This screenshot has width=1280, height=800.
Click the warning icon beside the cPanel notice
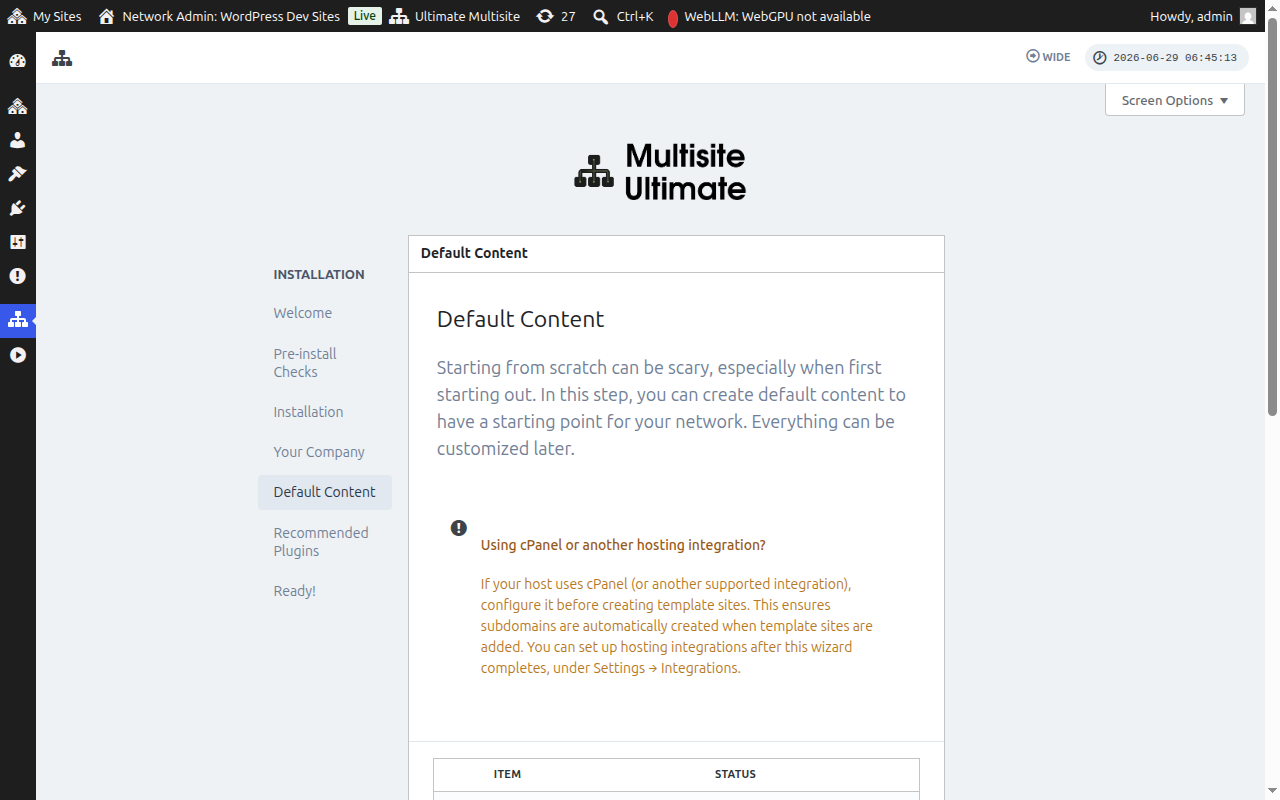[x=459, y=527]
